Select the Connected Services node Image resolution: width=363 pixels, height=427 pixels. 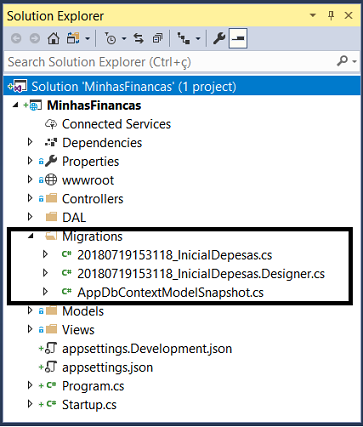(x=116, y=124)
